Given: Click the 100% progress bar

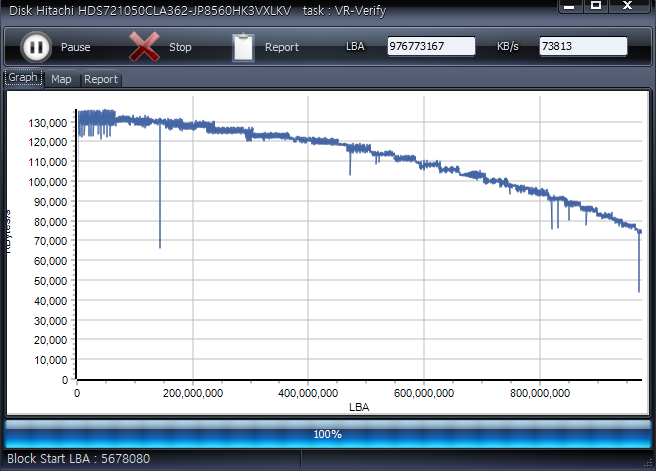Looking at the screenshot, I should [x=328, y=434].
